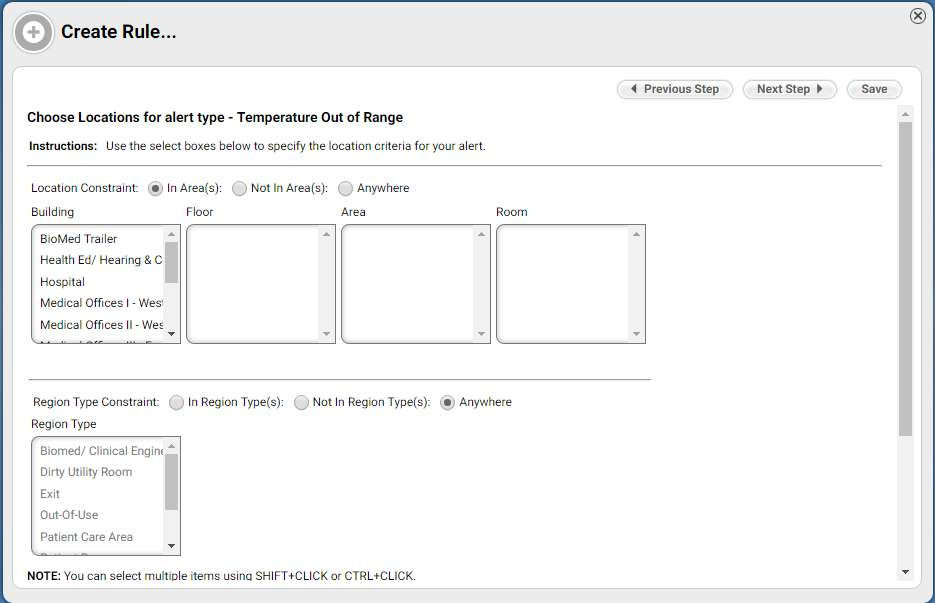Image resolution: width=935 pixels, height=603 pixels.
Task: Select Not In Region Type(s) radio button
Action: tap(301, 403)
